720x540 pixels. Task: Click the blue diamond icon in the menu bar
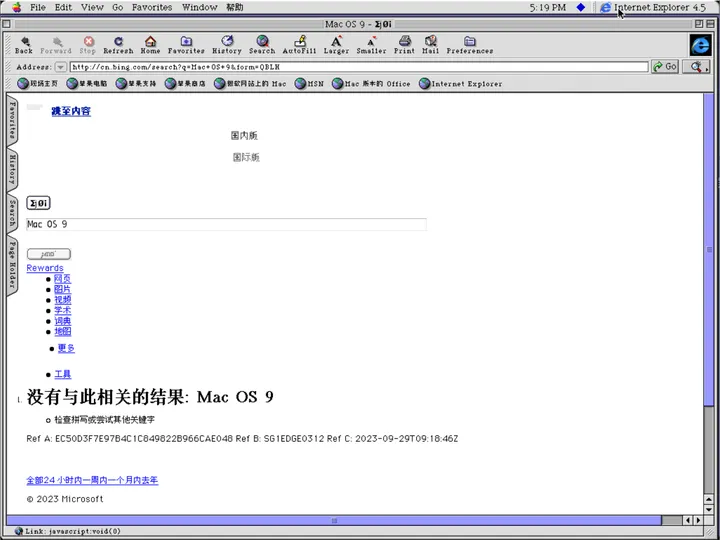tap(581, 7)
